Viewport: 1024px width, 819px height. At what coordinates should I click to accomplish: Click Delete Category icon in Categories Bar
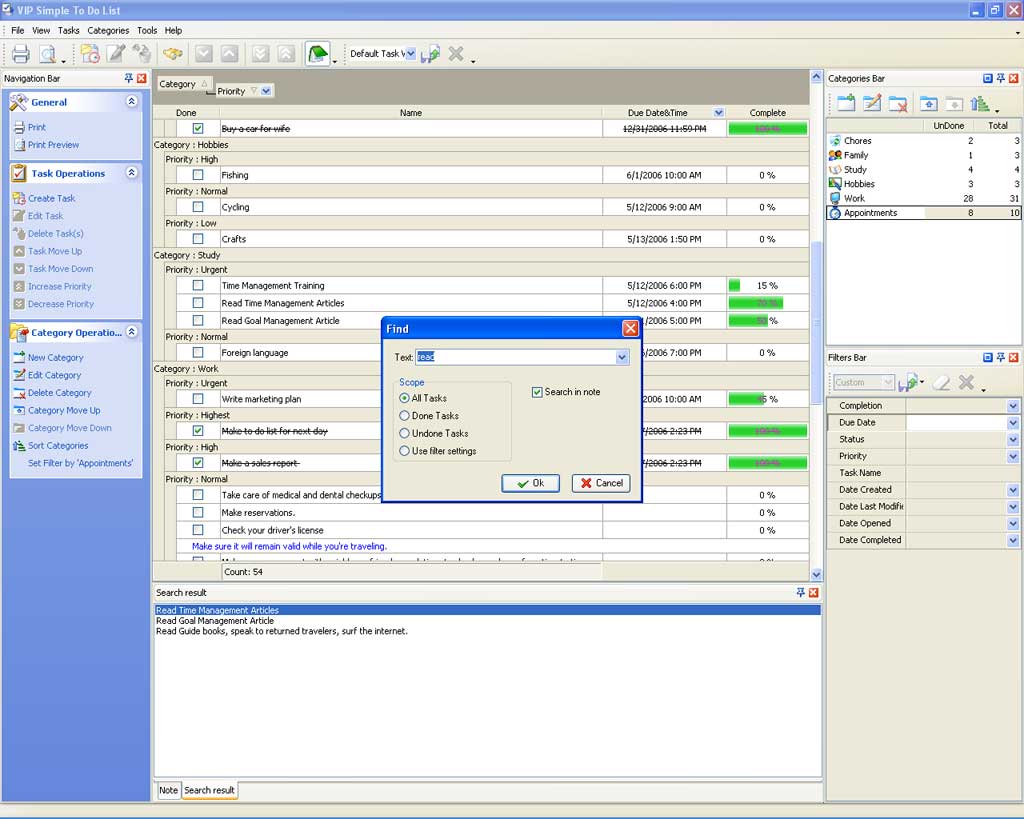tap(898, 103)
